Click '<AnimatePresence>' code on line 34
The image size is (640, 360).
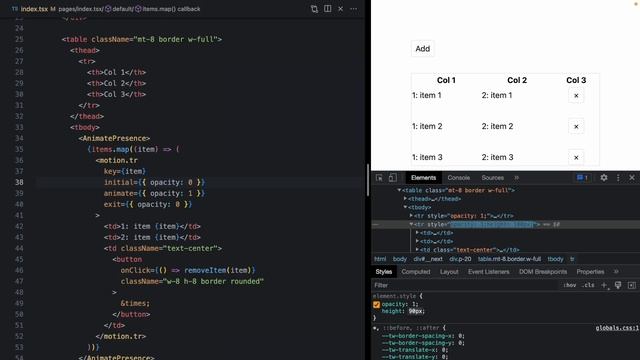coord(114,138)
